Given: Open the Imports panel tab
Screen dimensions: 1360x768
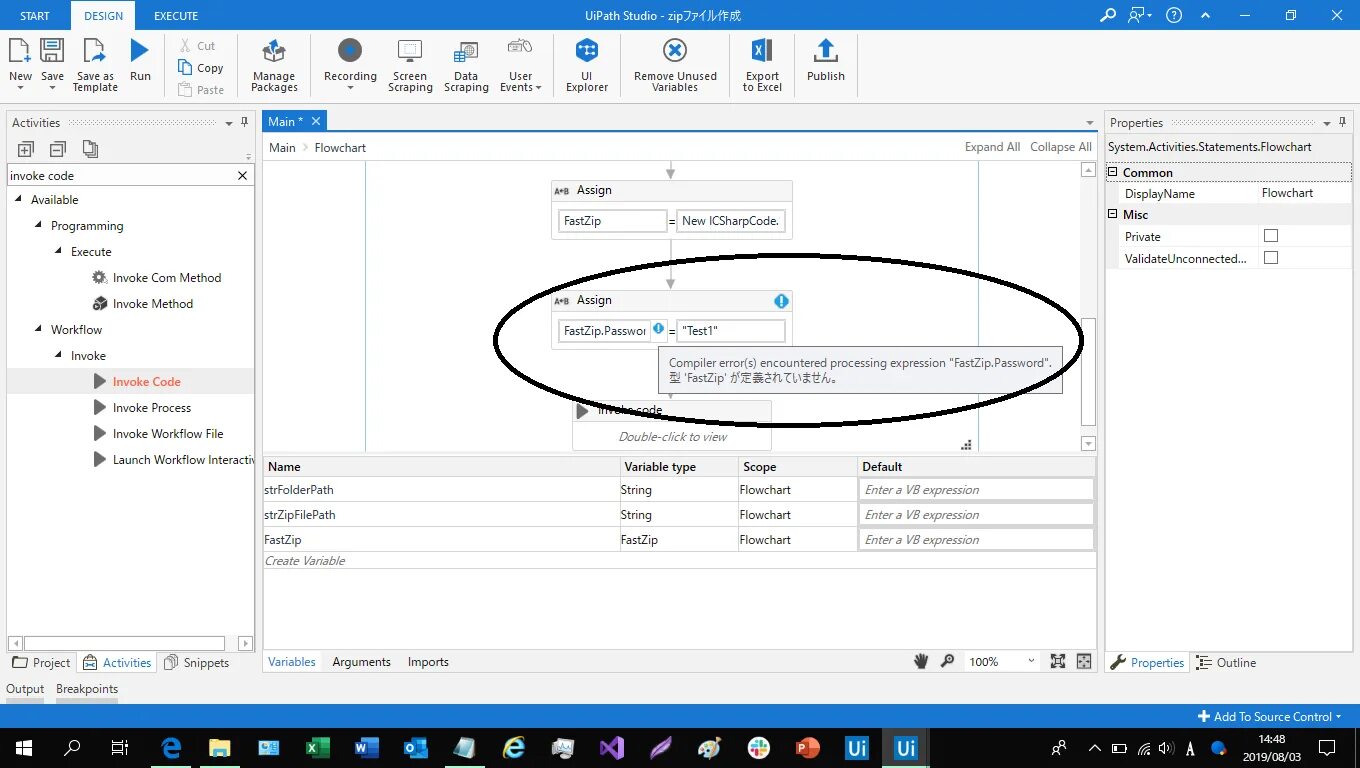Looking at the screenshot, I should (428, 662).
